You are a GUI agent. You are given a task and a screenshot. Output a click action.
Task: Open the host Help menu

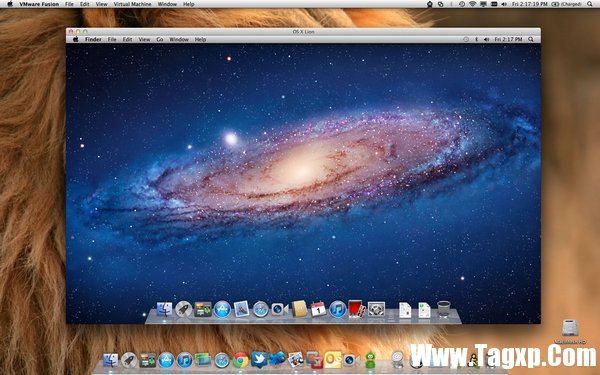pos(189,4)
